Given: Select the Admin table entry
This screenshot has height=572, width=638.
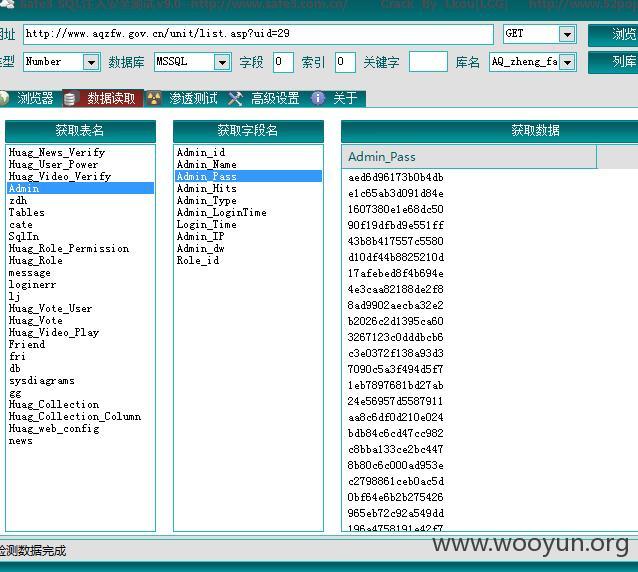Looking at the screenshot, I should click(x=80, y=188).
